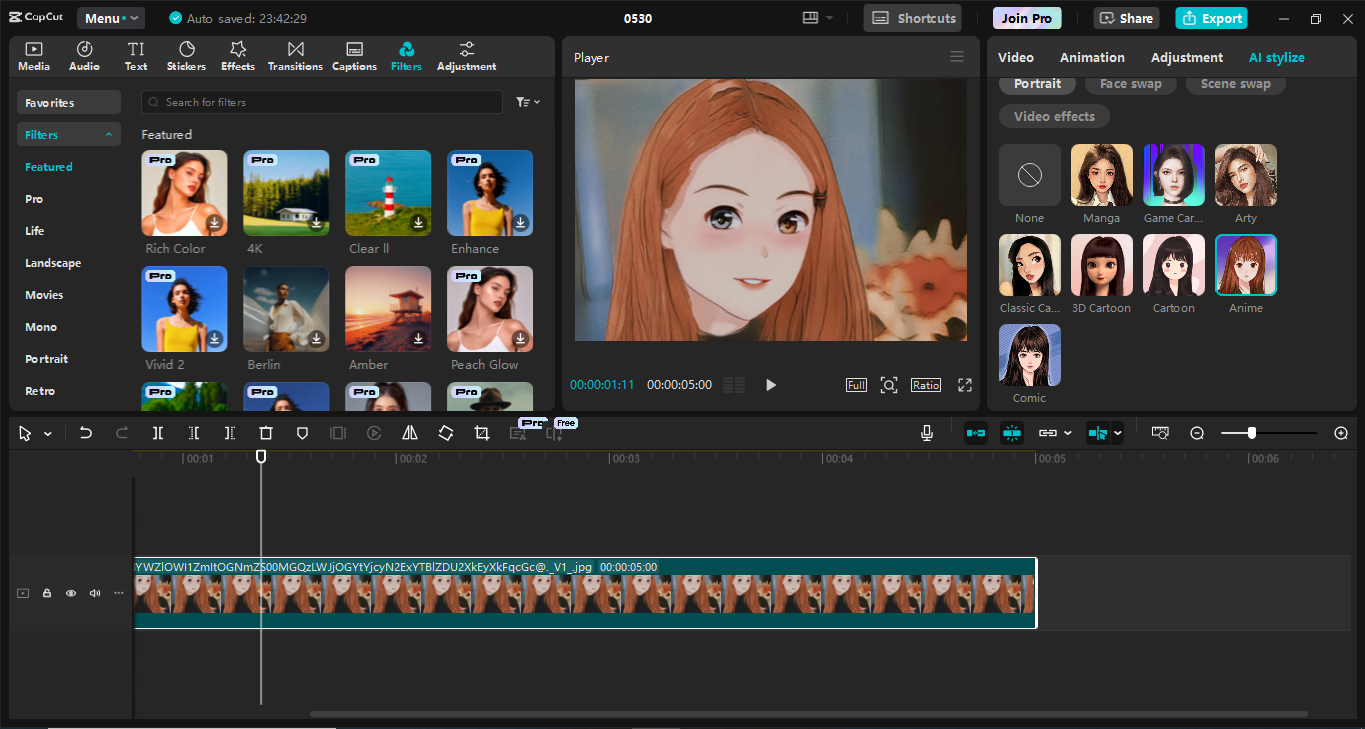The width and height of the screenshot is (1365, 729).
Task: Select the Retro filter category
Action: click(x=40, y=390)
